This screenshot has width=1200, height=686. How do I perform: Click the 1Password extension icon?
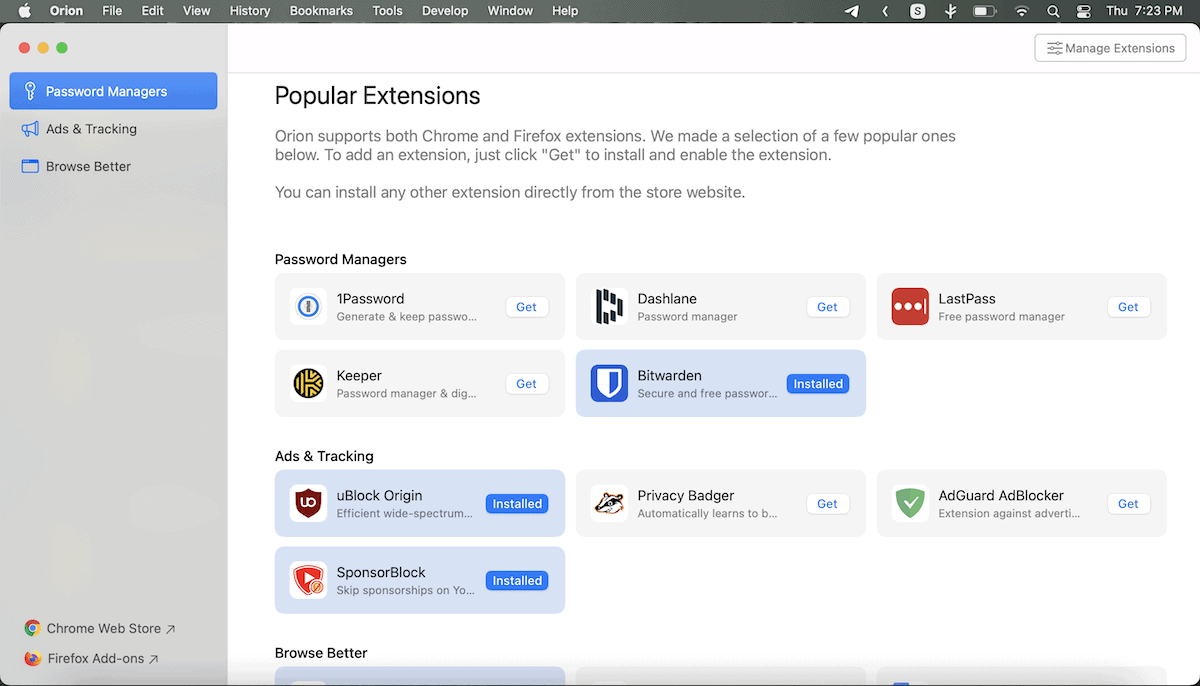308,307
